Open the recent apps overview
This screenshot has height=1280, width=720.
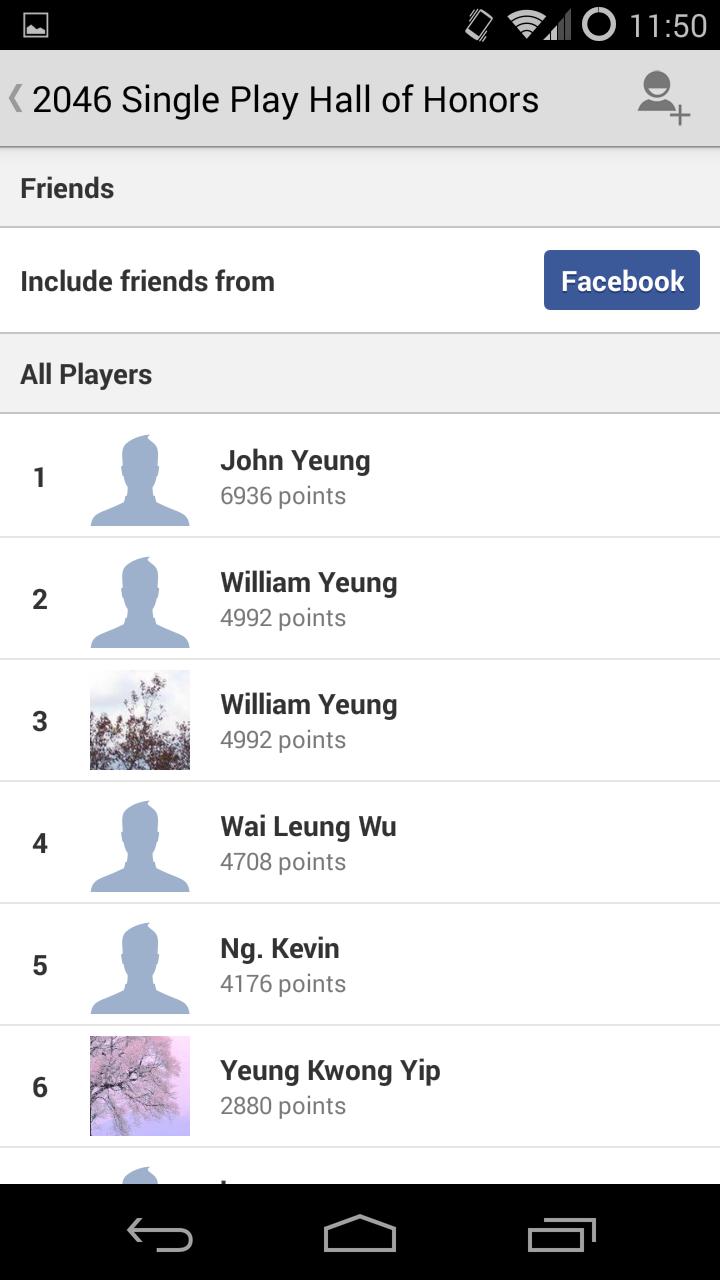pyautogui.click(x=561, y=1234)
